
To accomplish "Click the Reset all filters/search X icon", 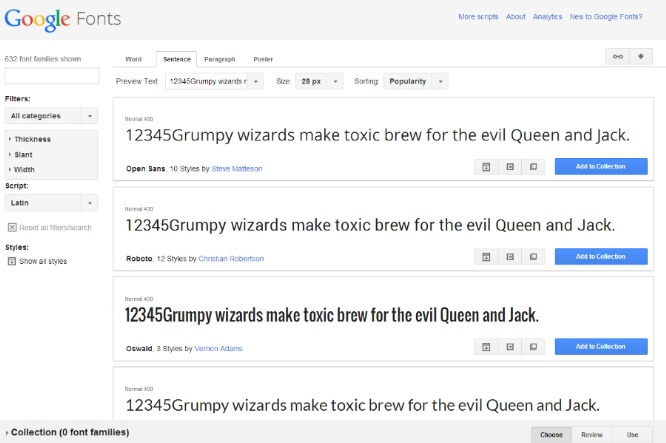I will [12, 228].
